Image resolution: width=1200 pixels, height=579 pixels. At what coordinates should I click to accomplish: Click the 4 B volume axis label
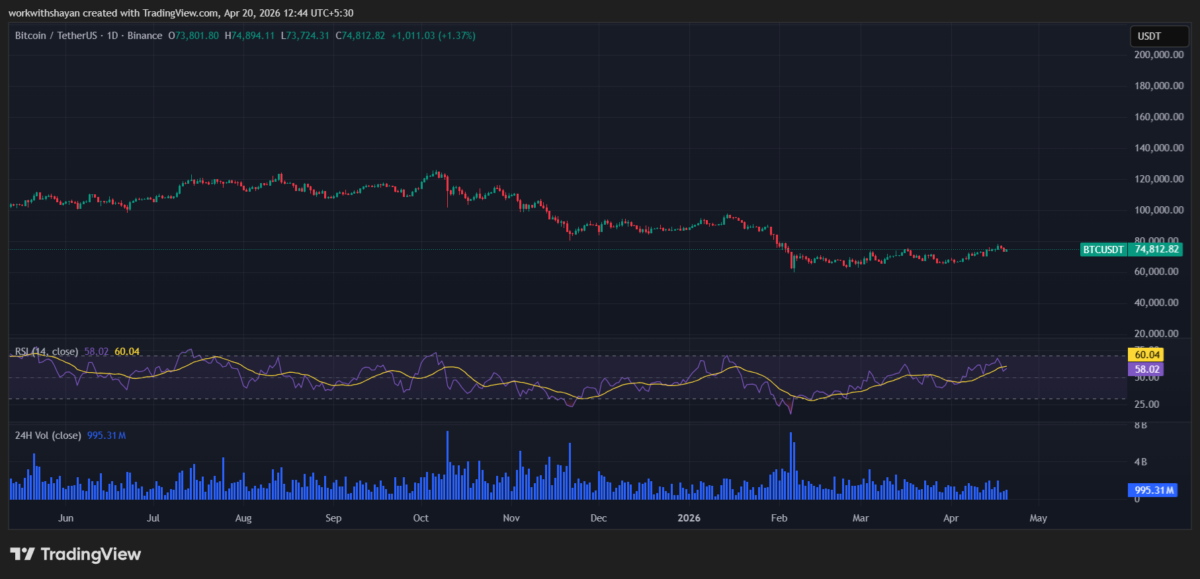(1139, 462)
